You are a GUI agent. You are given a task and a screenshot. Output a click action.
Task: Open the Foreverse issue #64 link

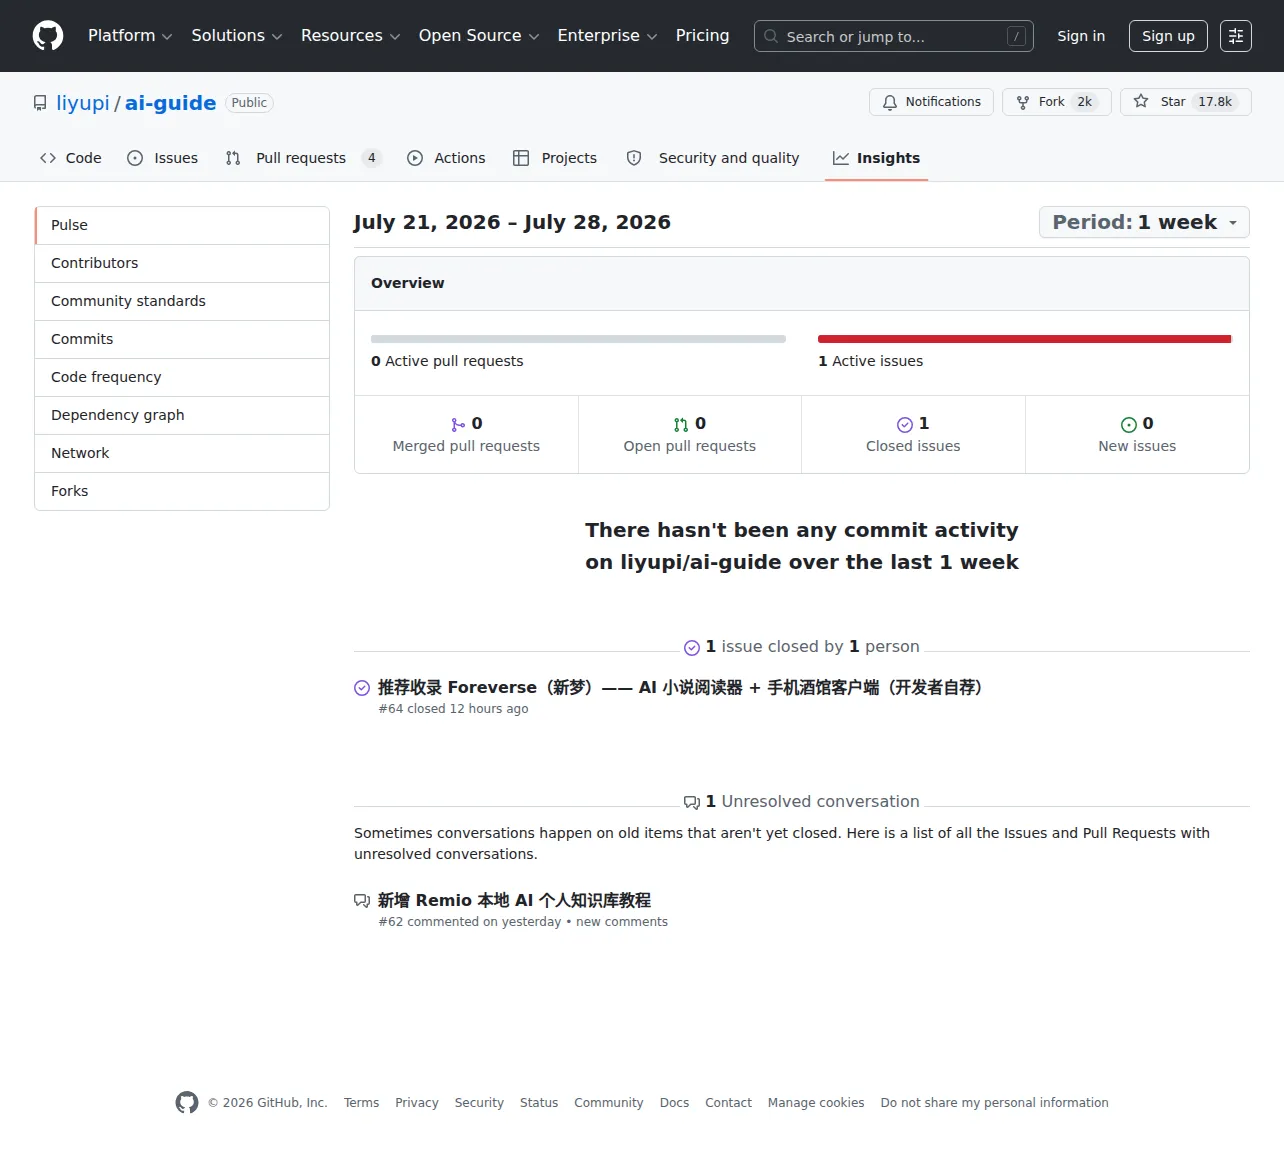click(x=680, y=688)
